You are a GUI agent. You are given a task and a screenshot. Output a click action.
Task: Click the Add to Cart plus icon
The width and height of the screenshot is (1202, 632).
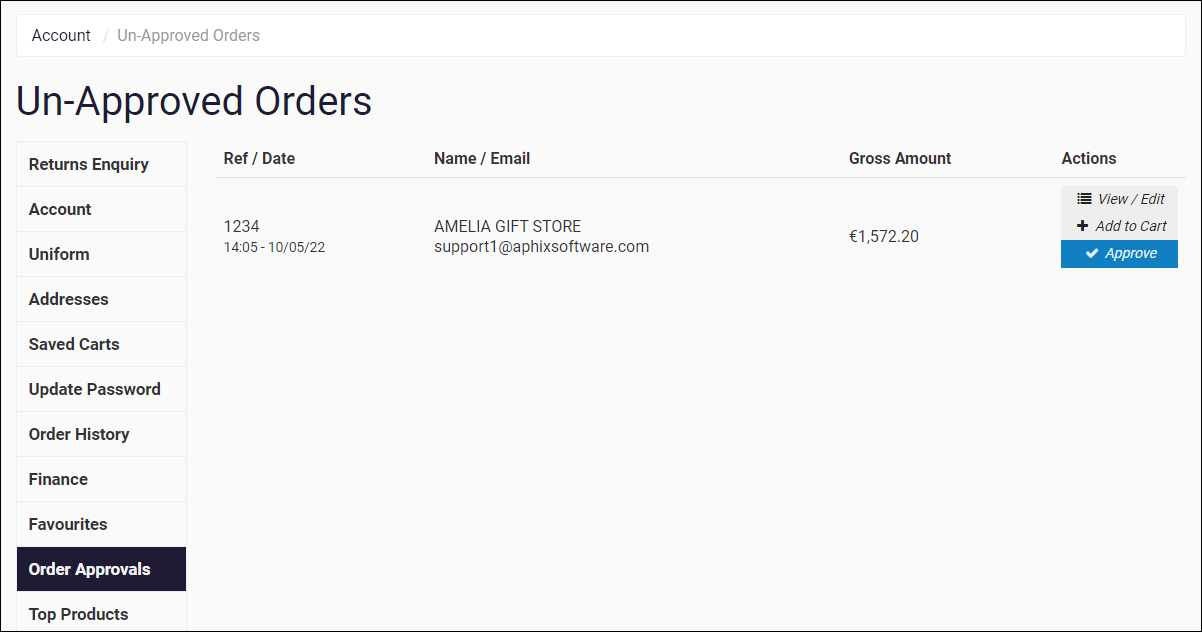1082,226
